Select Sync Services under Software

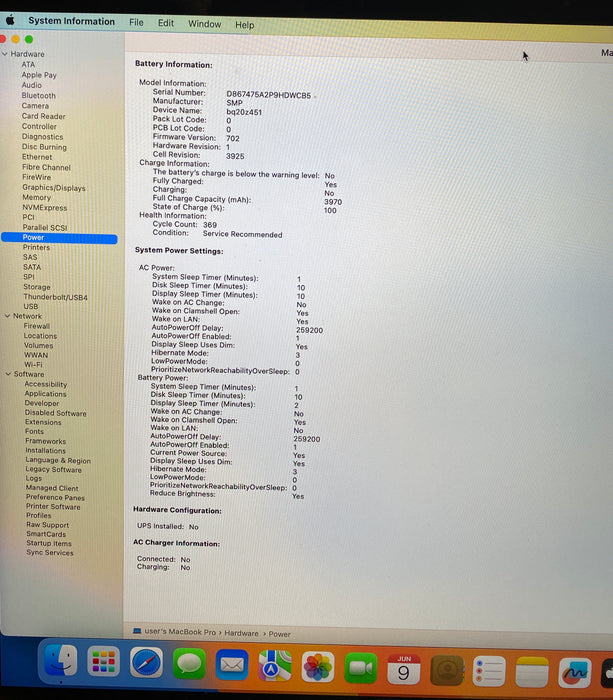[50, 553]
